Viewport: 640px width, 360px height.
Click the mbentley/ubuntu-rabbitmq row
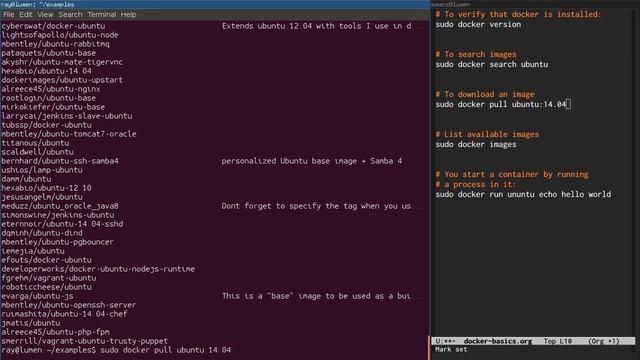[56, 44]
